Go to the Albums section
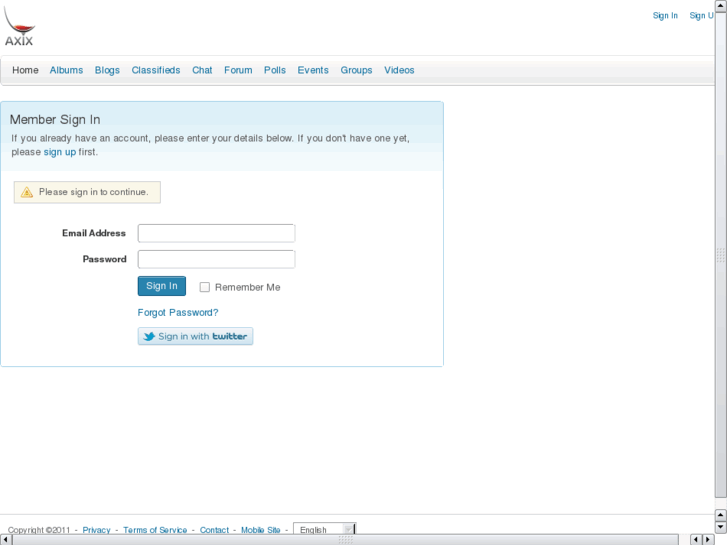This screenshot has width=727, height=545. (66, 70)
